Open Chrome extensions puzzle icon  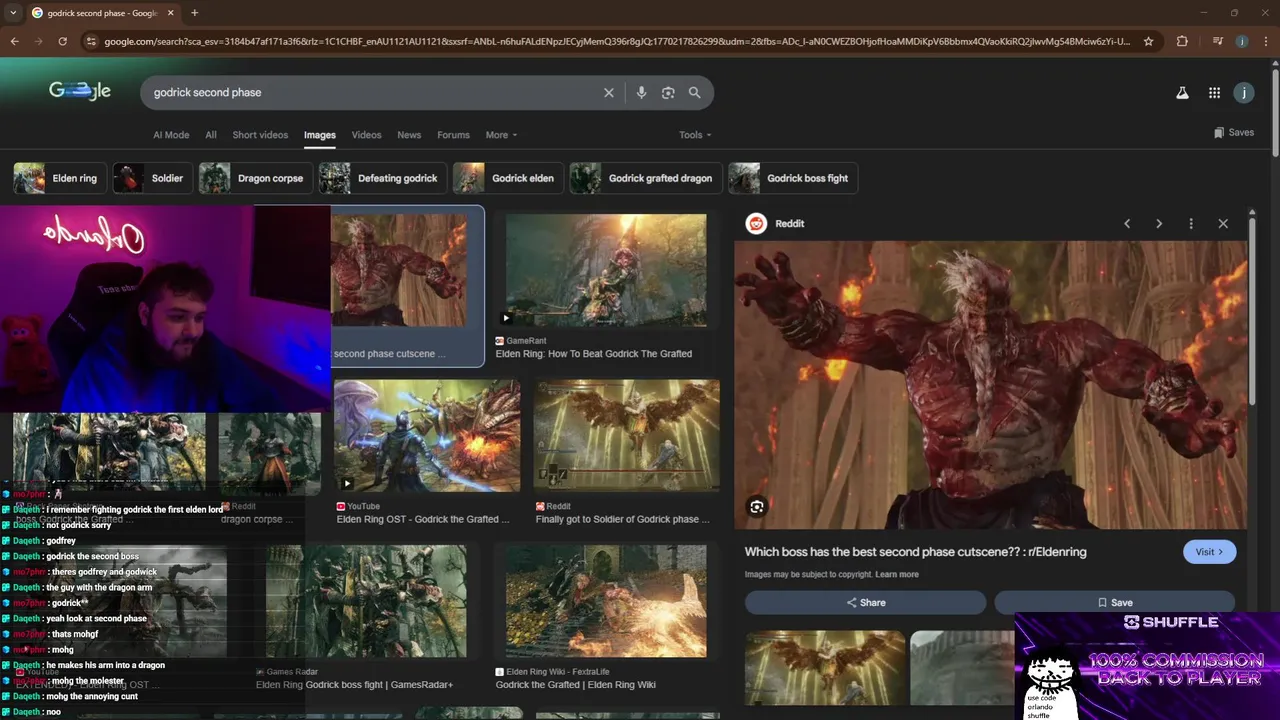pos(1182,41)
